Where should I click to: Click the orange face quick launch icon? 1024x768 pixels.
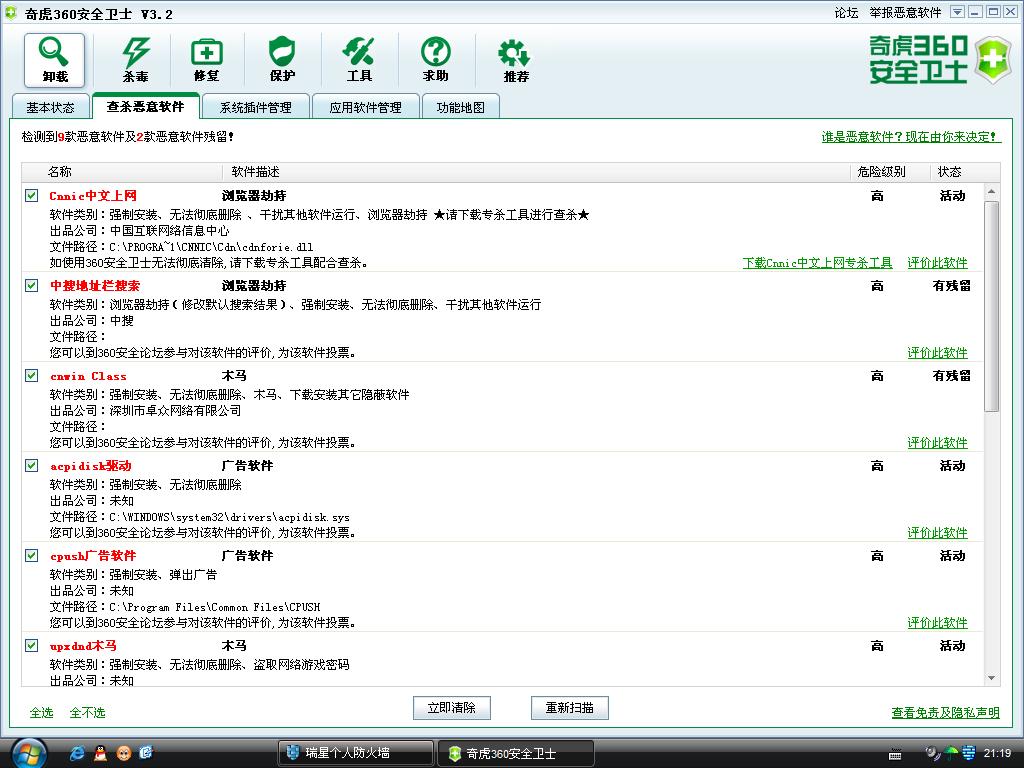point(123,753)
